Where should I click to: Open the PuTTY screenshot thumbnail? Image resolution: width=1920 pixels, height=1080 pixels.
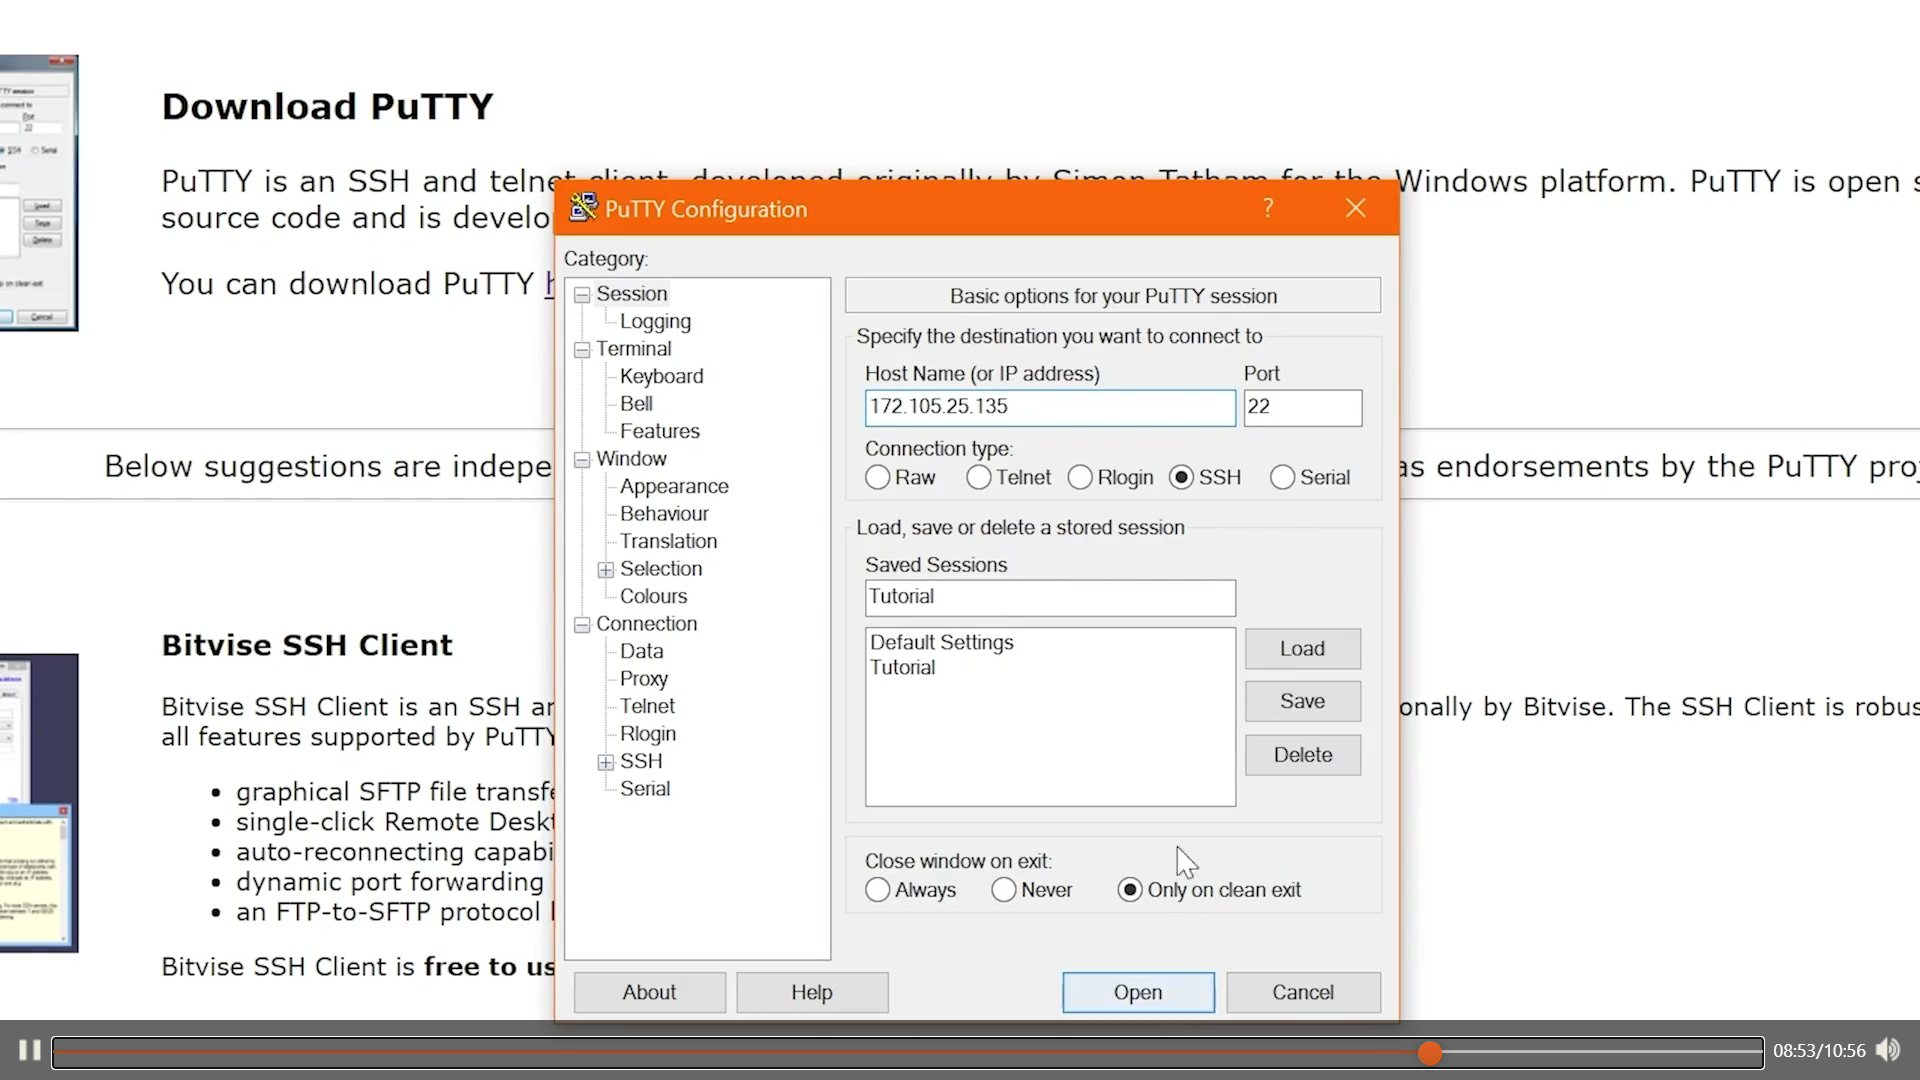[38, 192]
